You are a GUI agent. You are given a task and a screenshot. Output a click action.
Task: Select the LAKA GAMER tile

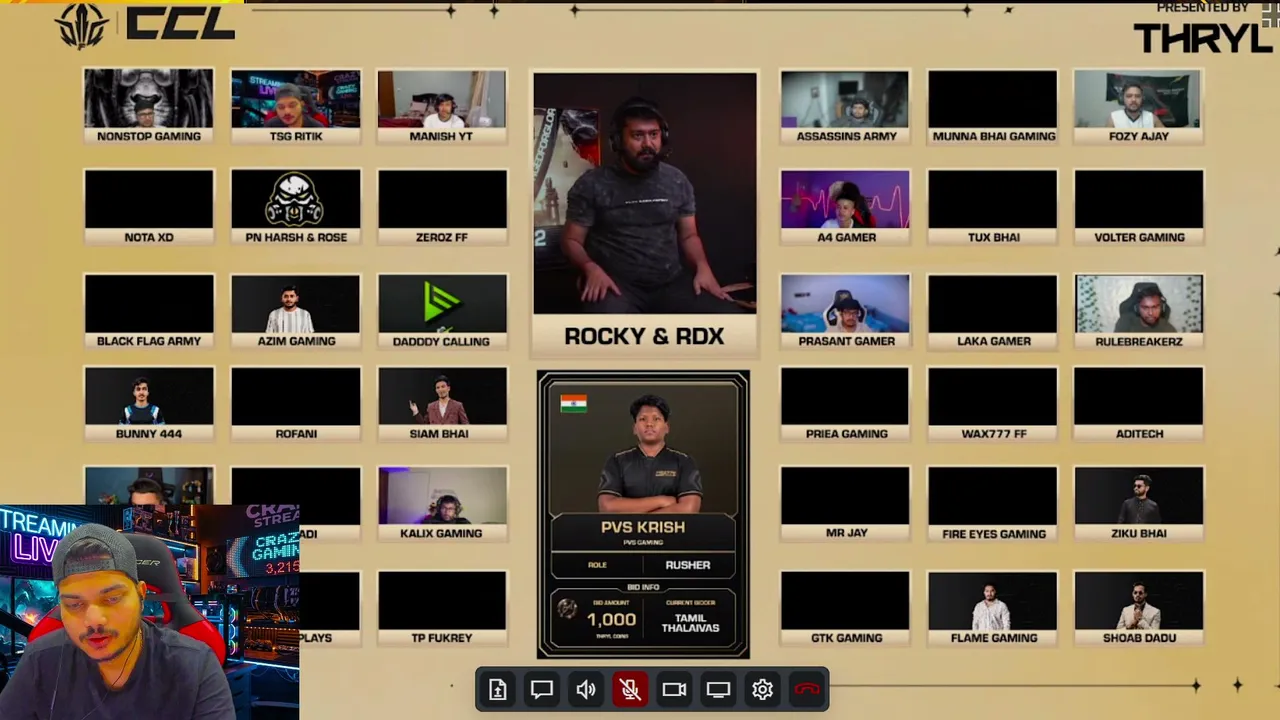point(993,311)
